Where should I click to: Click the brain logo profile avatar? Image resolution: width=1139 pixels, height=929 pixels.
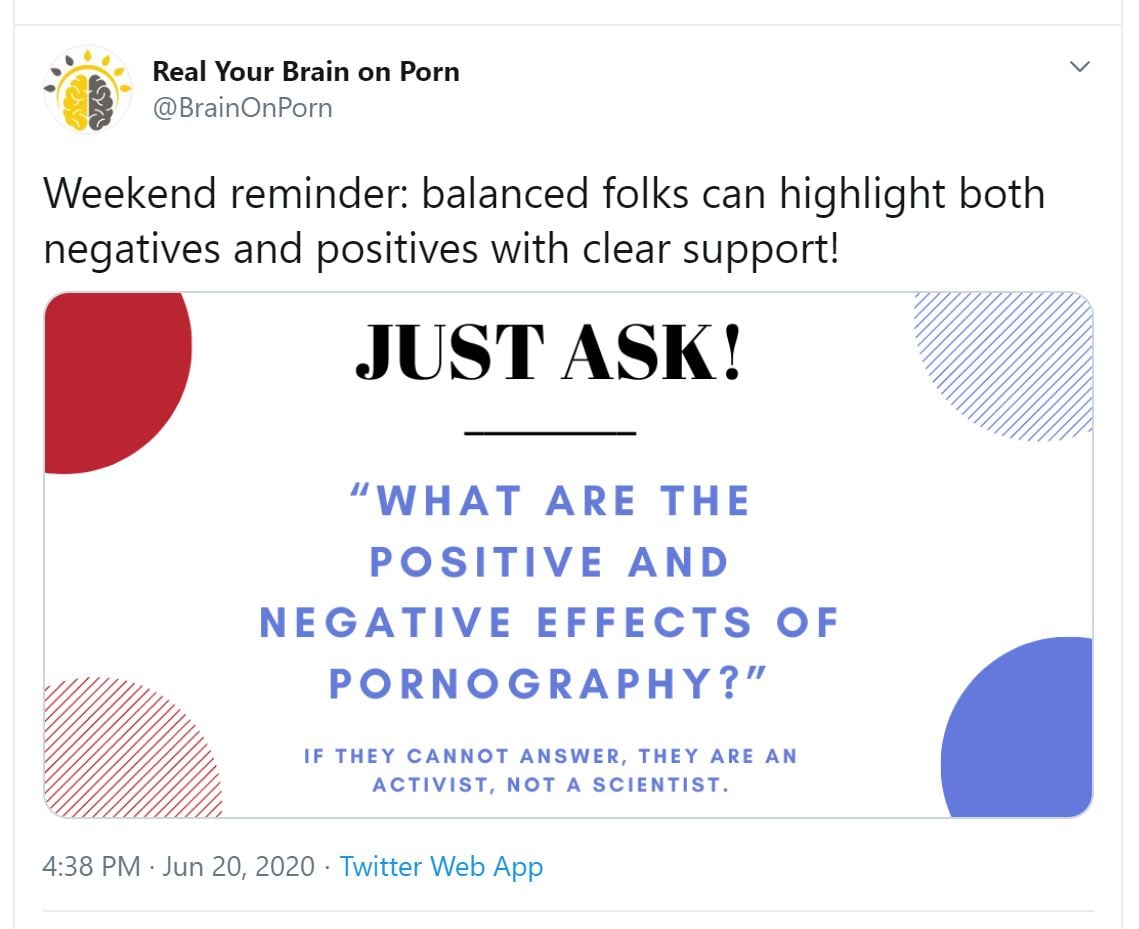click(88, 90)
